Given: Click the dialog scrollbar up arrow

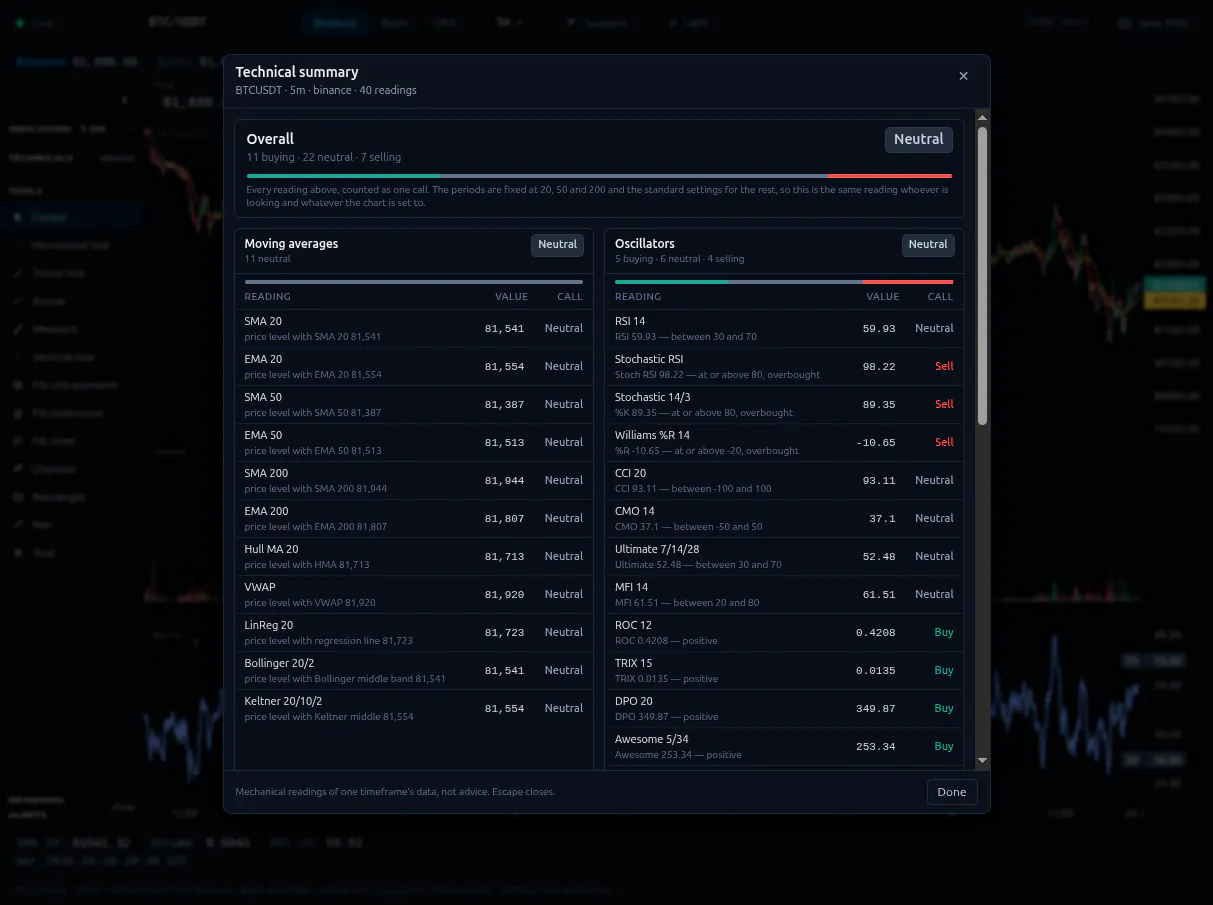Looking at the screenshot, I should [x=982, y=117].
